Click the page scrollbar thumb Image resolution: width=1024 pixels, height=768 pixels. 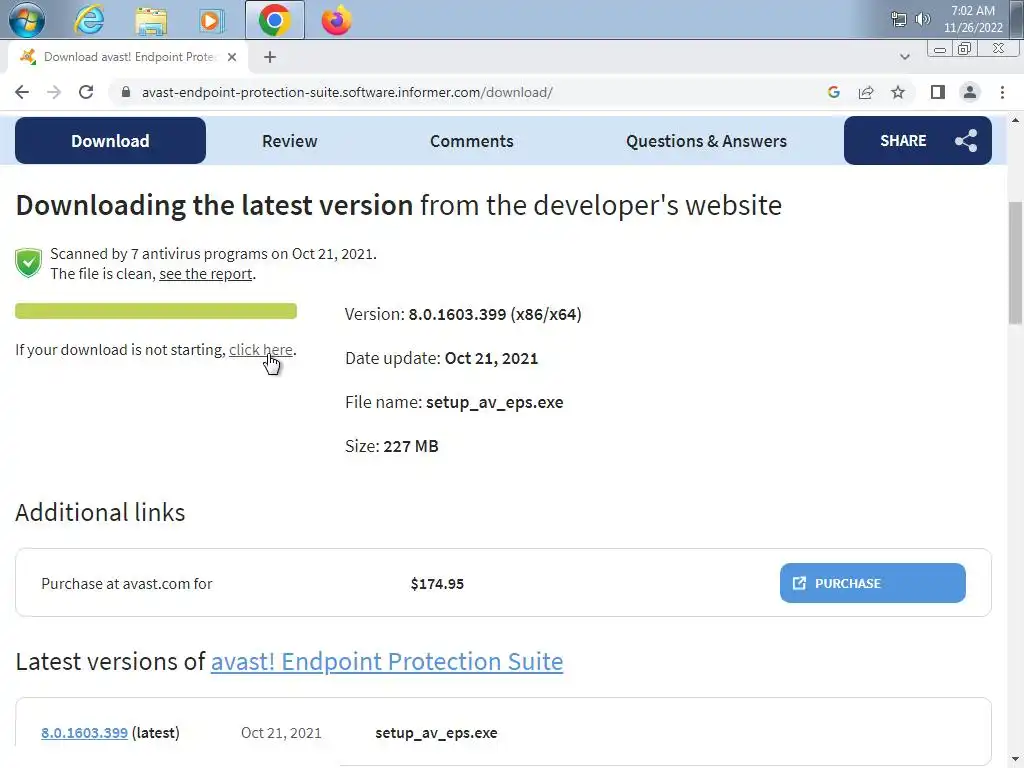1015,263
